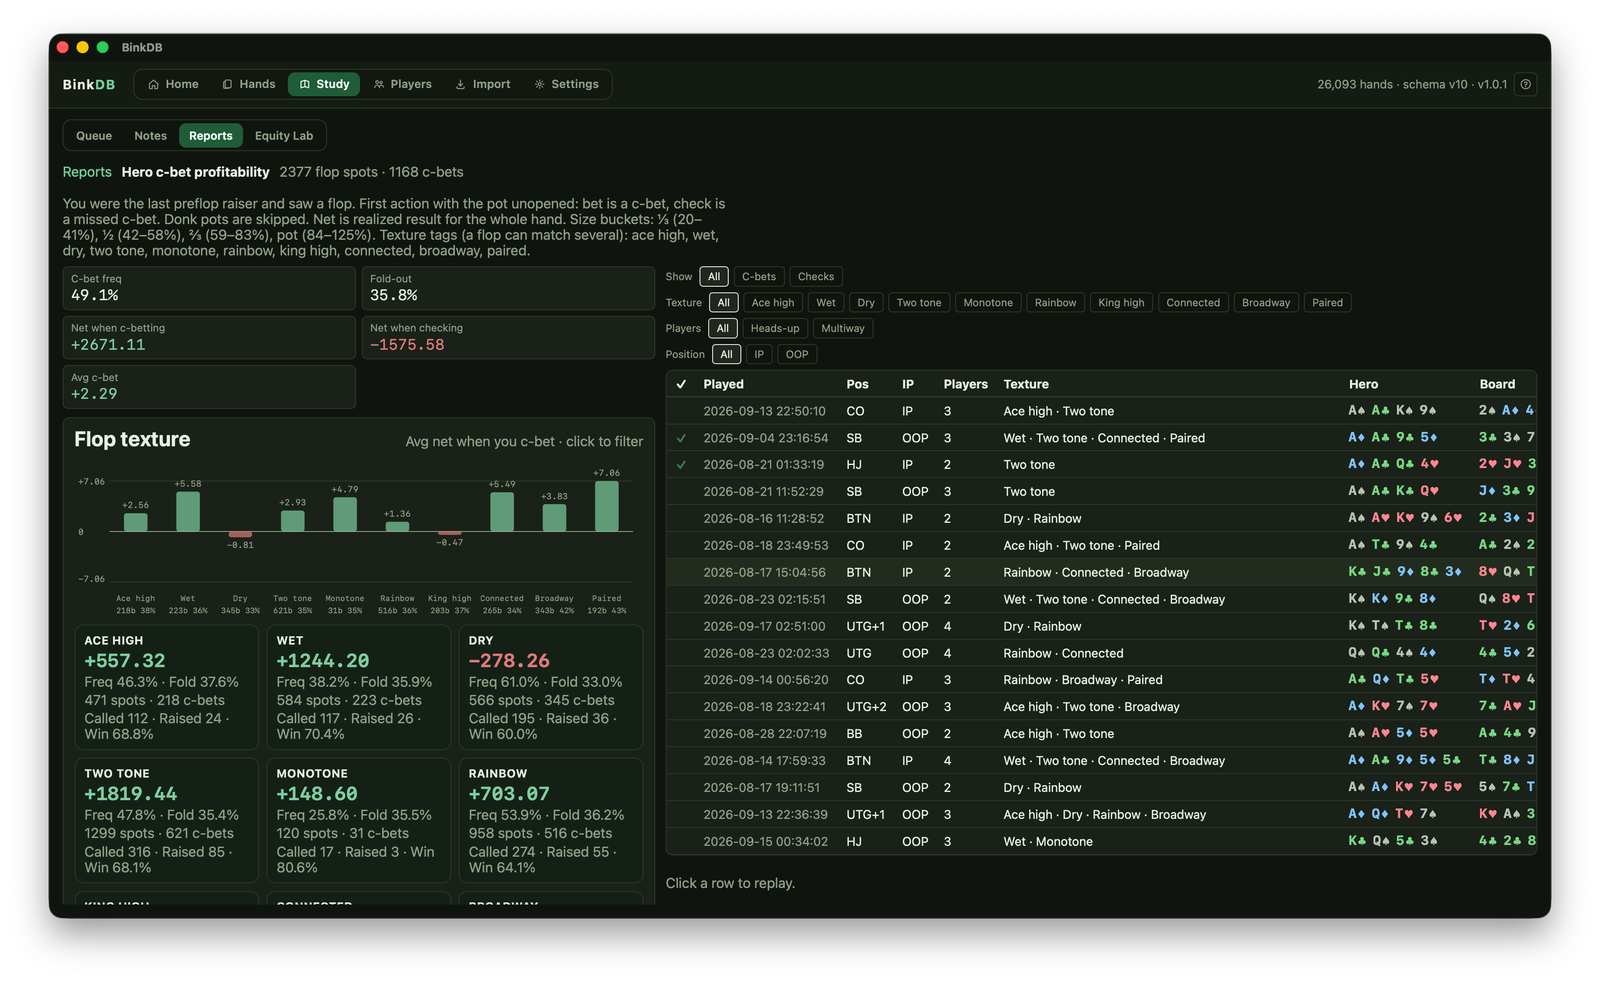Filter texture by King high
This screenshot has width=1600, height=983.
tap(1121, 303)
